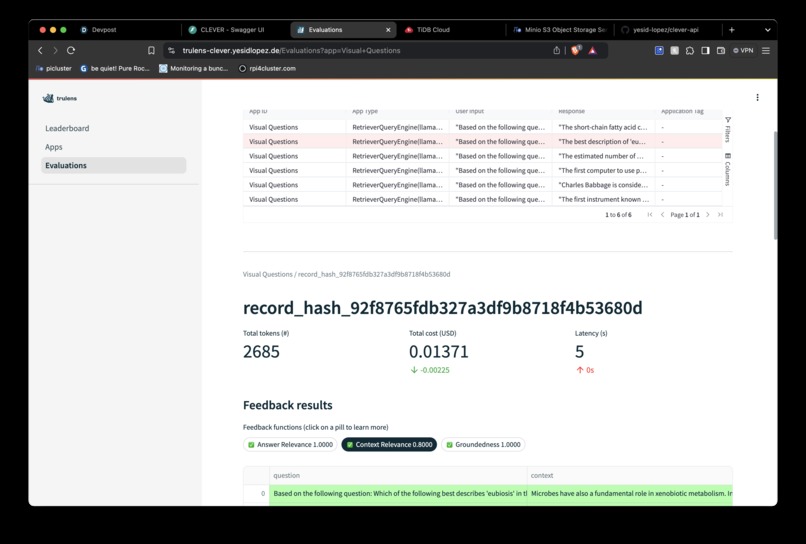Open the blue extension icon in toolbar
Screen dimensions: 806x544
pos(659,50)
